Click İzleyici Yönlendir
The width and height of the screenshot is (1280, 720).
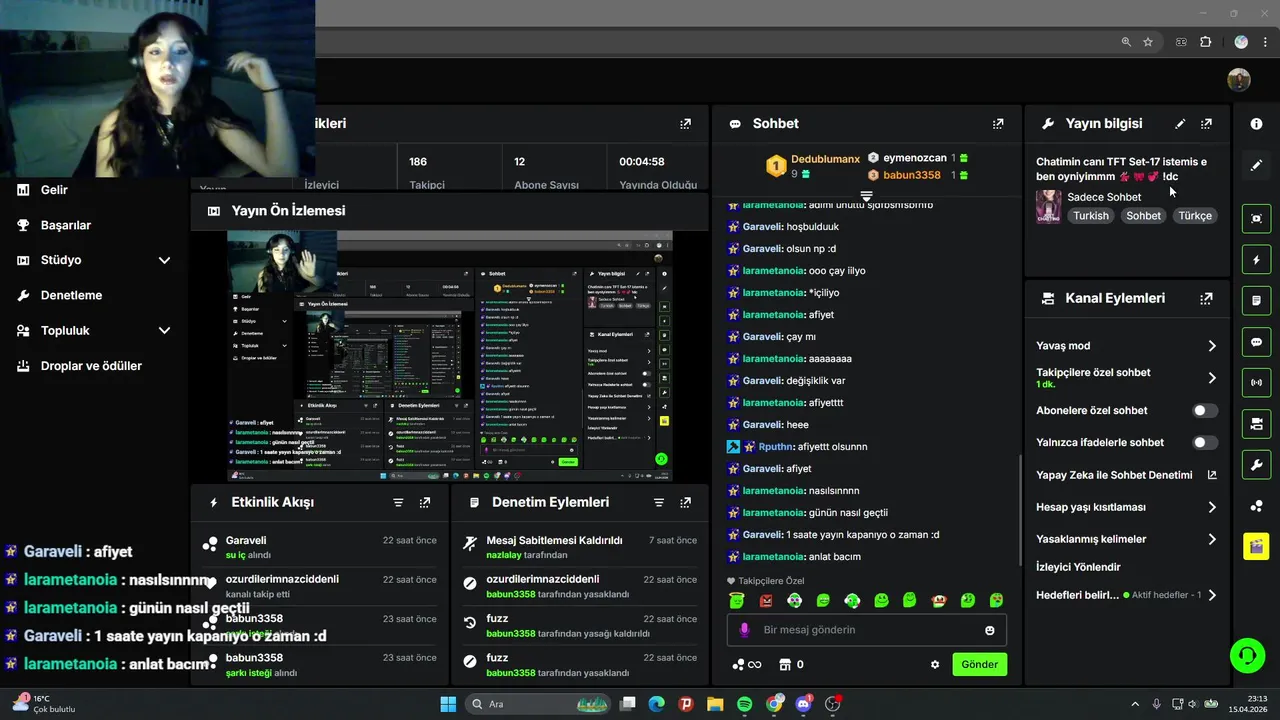click(1078, 567)
